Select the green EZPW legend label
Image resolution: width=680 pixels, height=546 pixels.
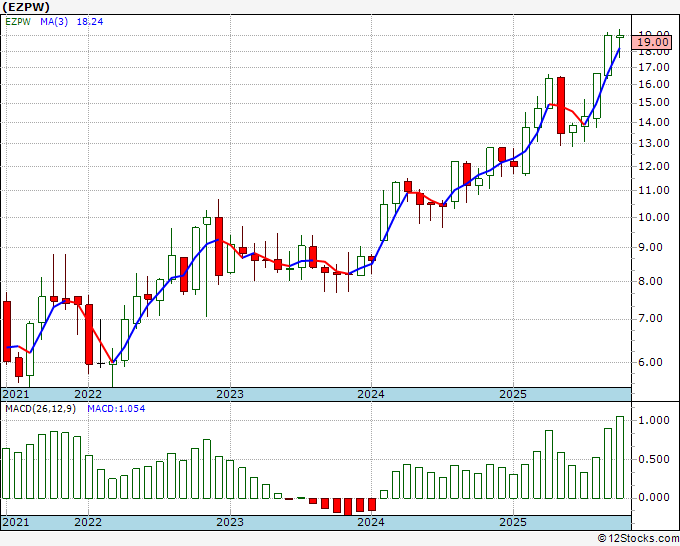(18, 22)
